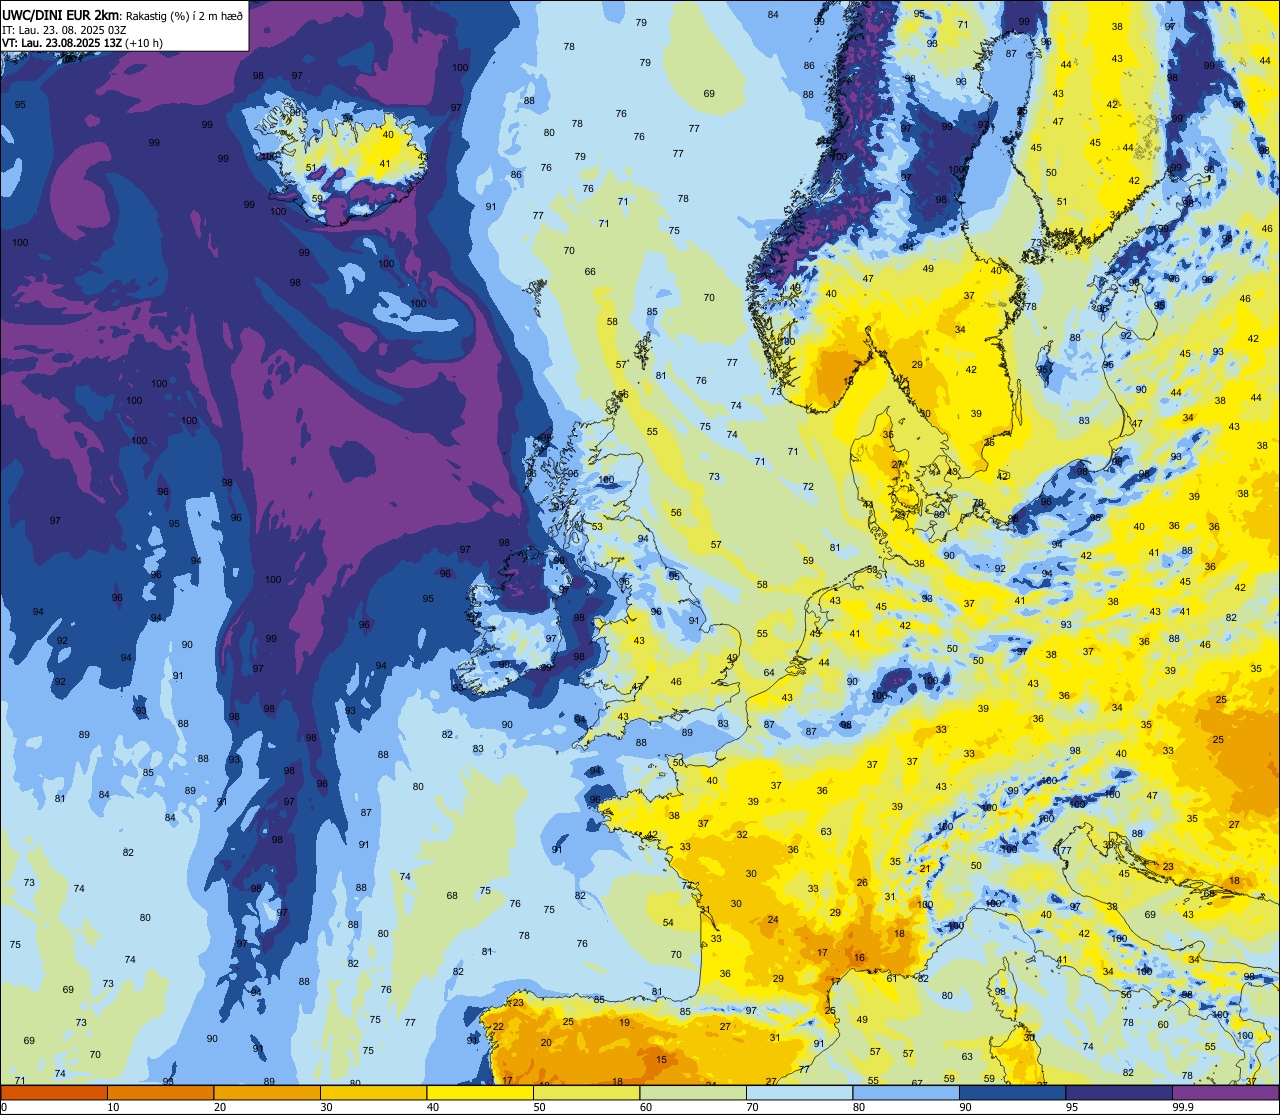Click the purple legend swatch above 99.9

1225,1093
